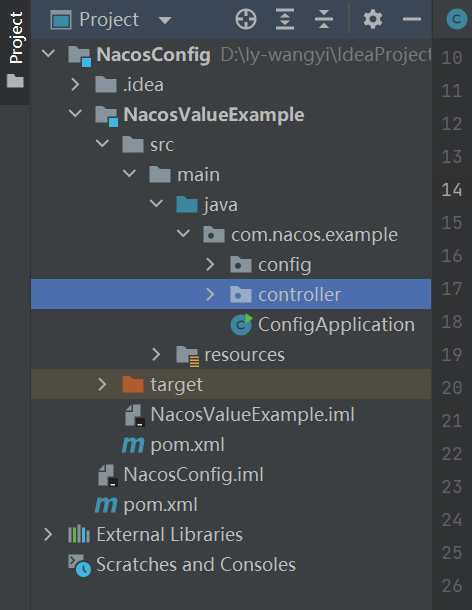472x610 pixels.
Task: Open the ConfigApplication class label
Action: point(337,325)
